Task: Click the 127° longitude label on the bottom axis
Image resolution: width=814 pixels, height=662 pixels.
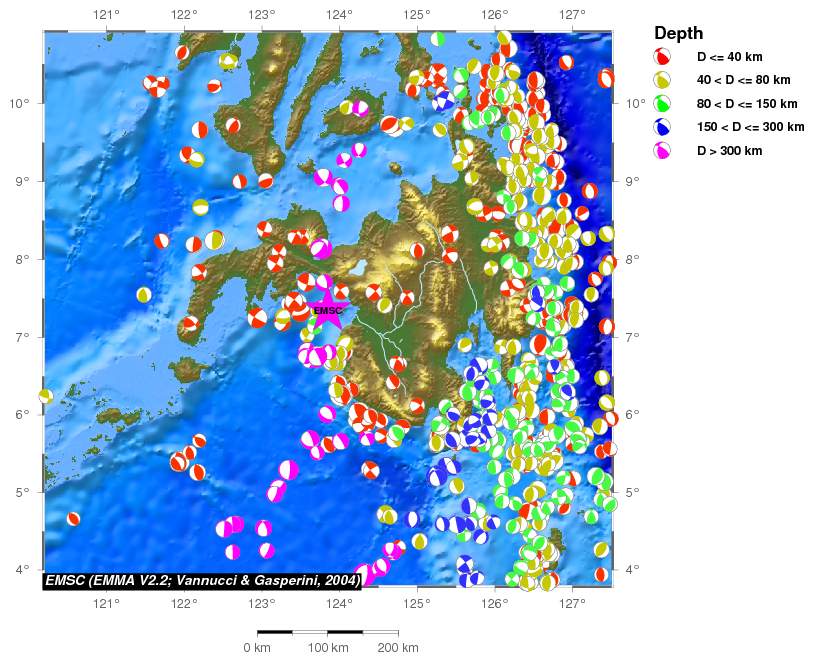Action: pyautogui.click(x=572, y=603)
